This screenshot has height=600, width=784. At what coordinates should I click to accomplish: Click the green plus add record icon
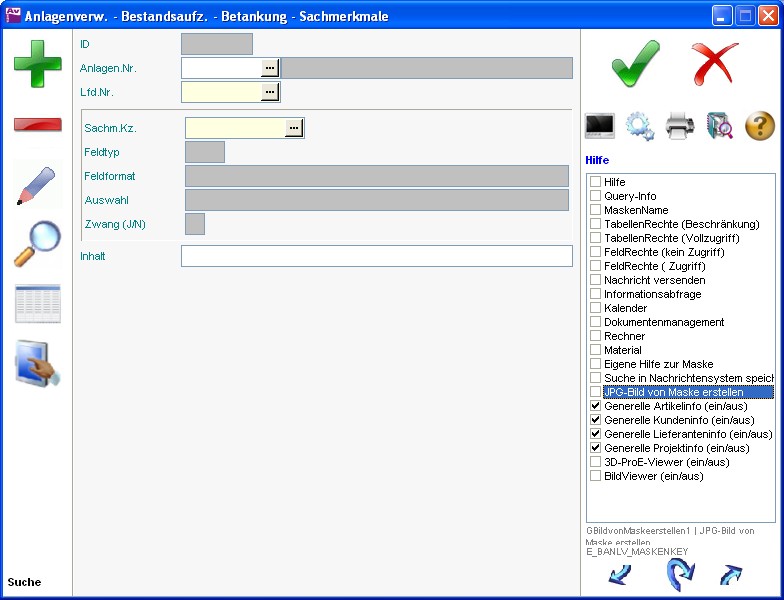[37, 63]
